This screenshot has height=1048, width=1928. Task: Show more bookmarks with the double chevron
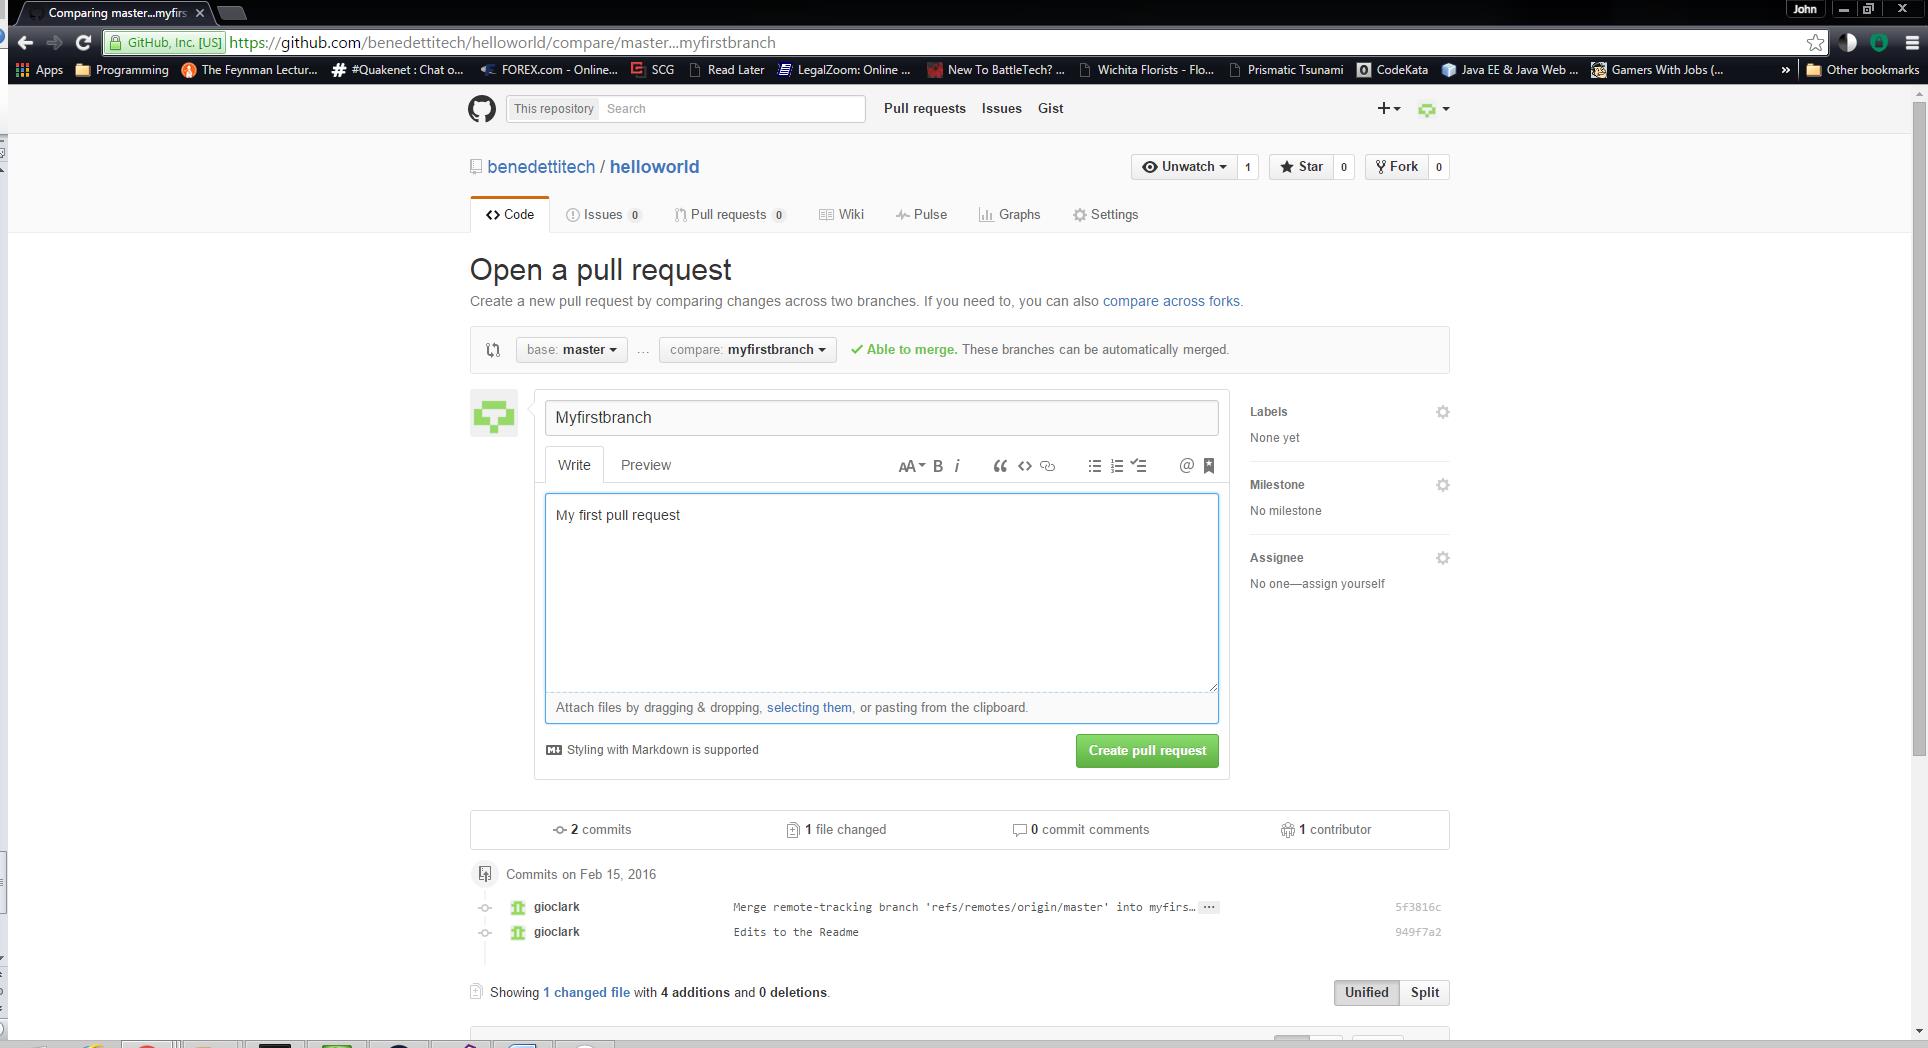(1785, 70)
